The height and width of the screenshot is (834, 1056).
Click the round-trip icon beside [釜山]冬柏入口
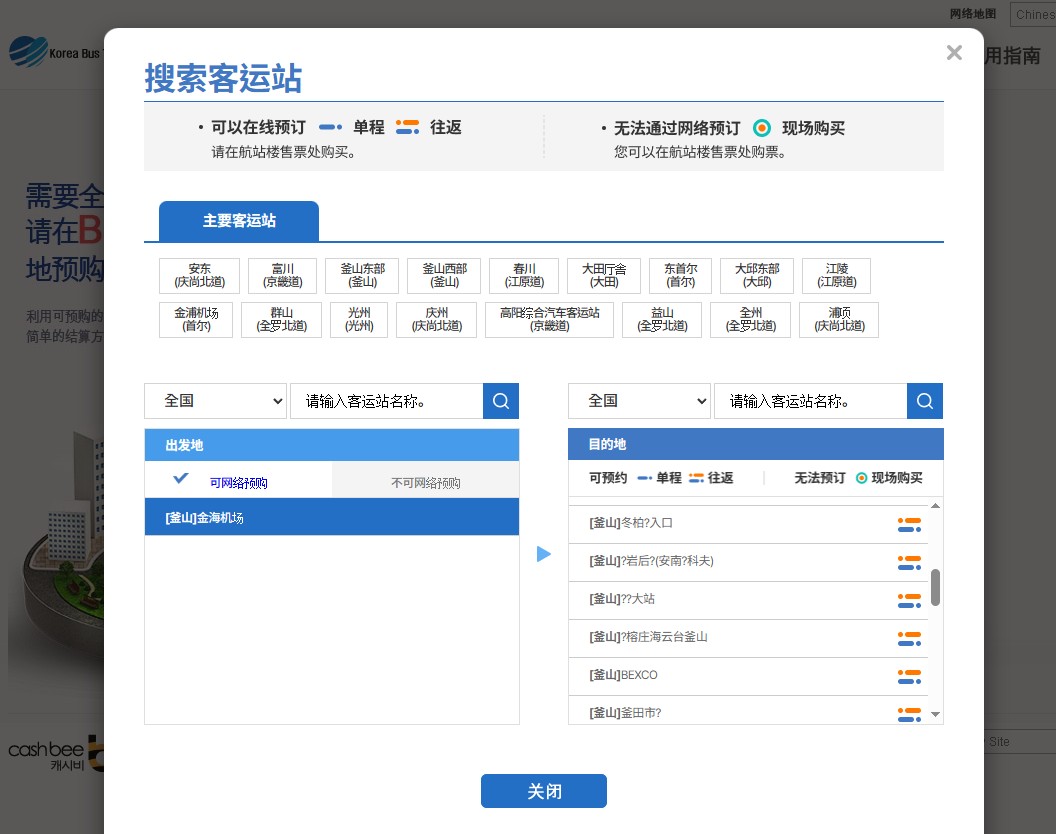909,523
